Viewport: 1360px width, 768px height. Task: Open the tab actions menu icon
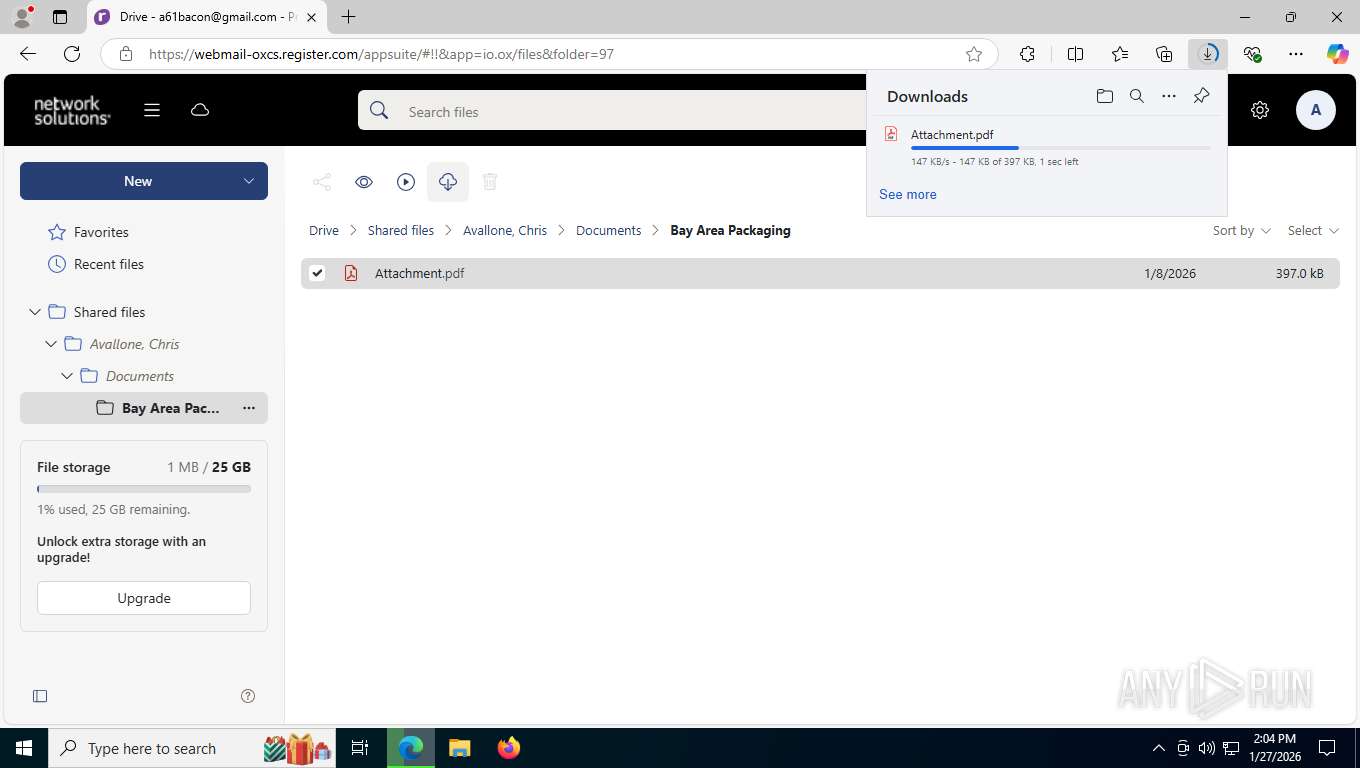(x=60, y=17)
